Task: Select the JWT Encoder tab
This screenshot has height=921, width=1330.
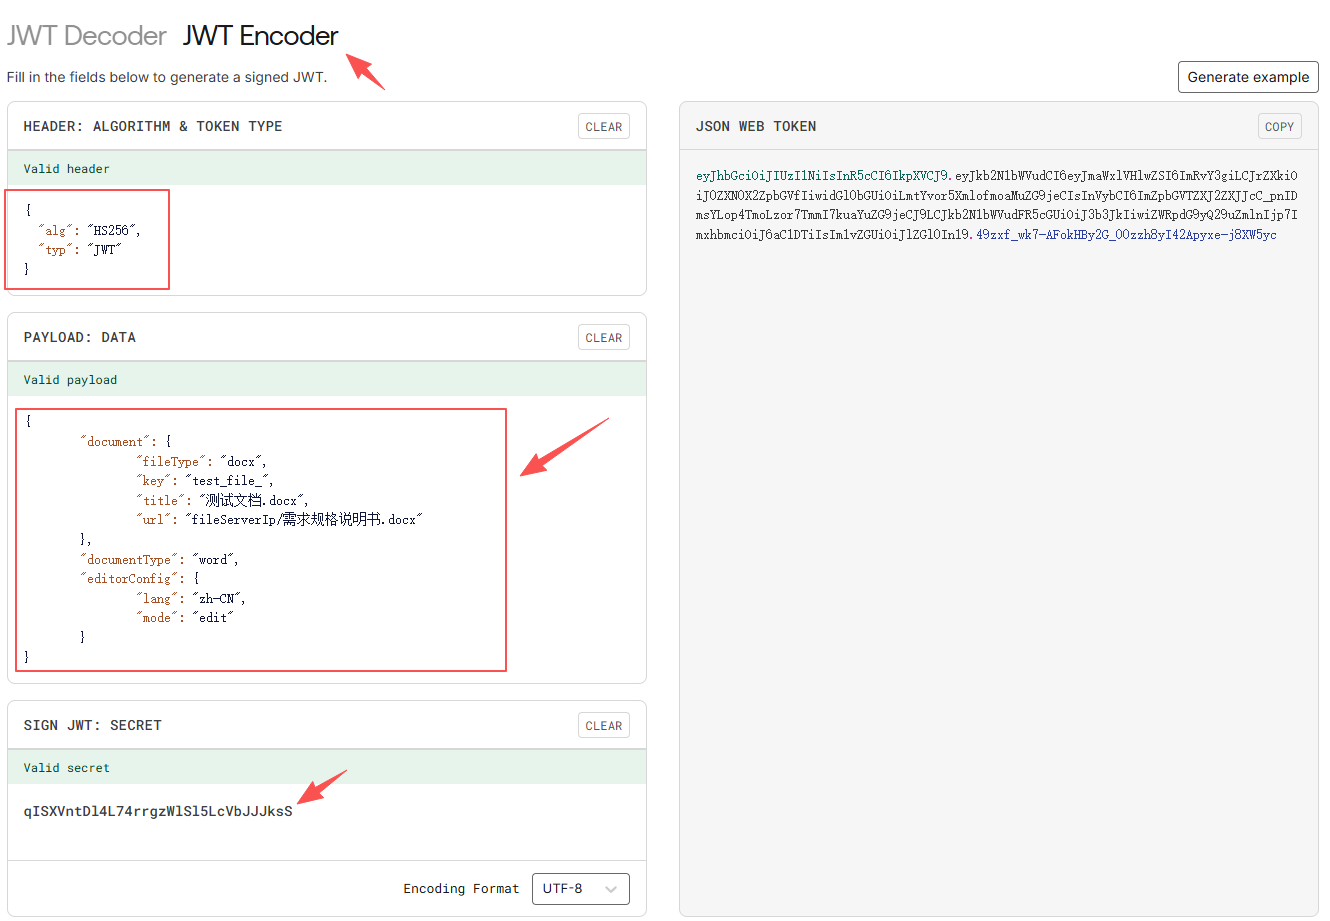Action: [260, 36]
